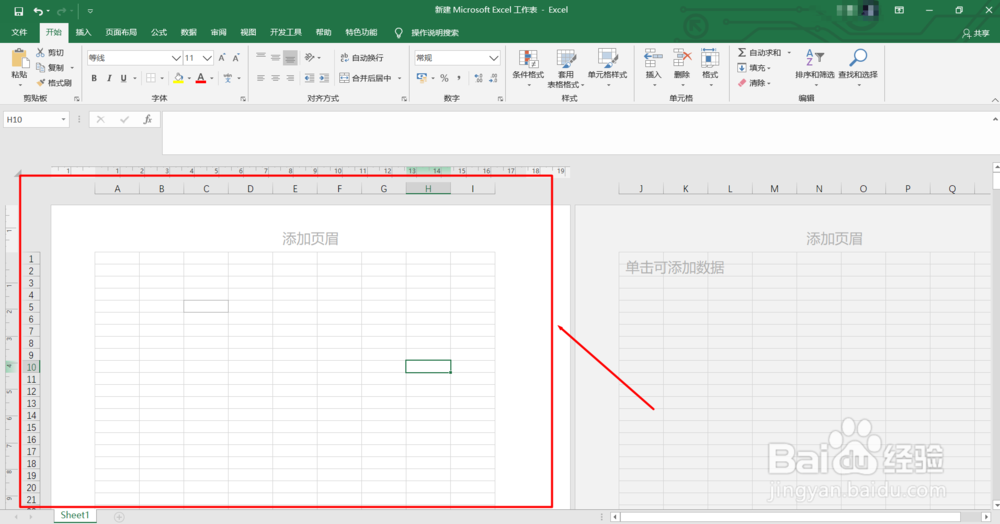Screen dimensions: 1000x524
Task: Toggle align text right
Action: click(x=290, y=78)
